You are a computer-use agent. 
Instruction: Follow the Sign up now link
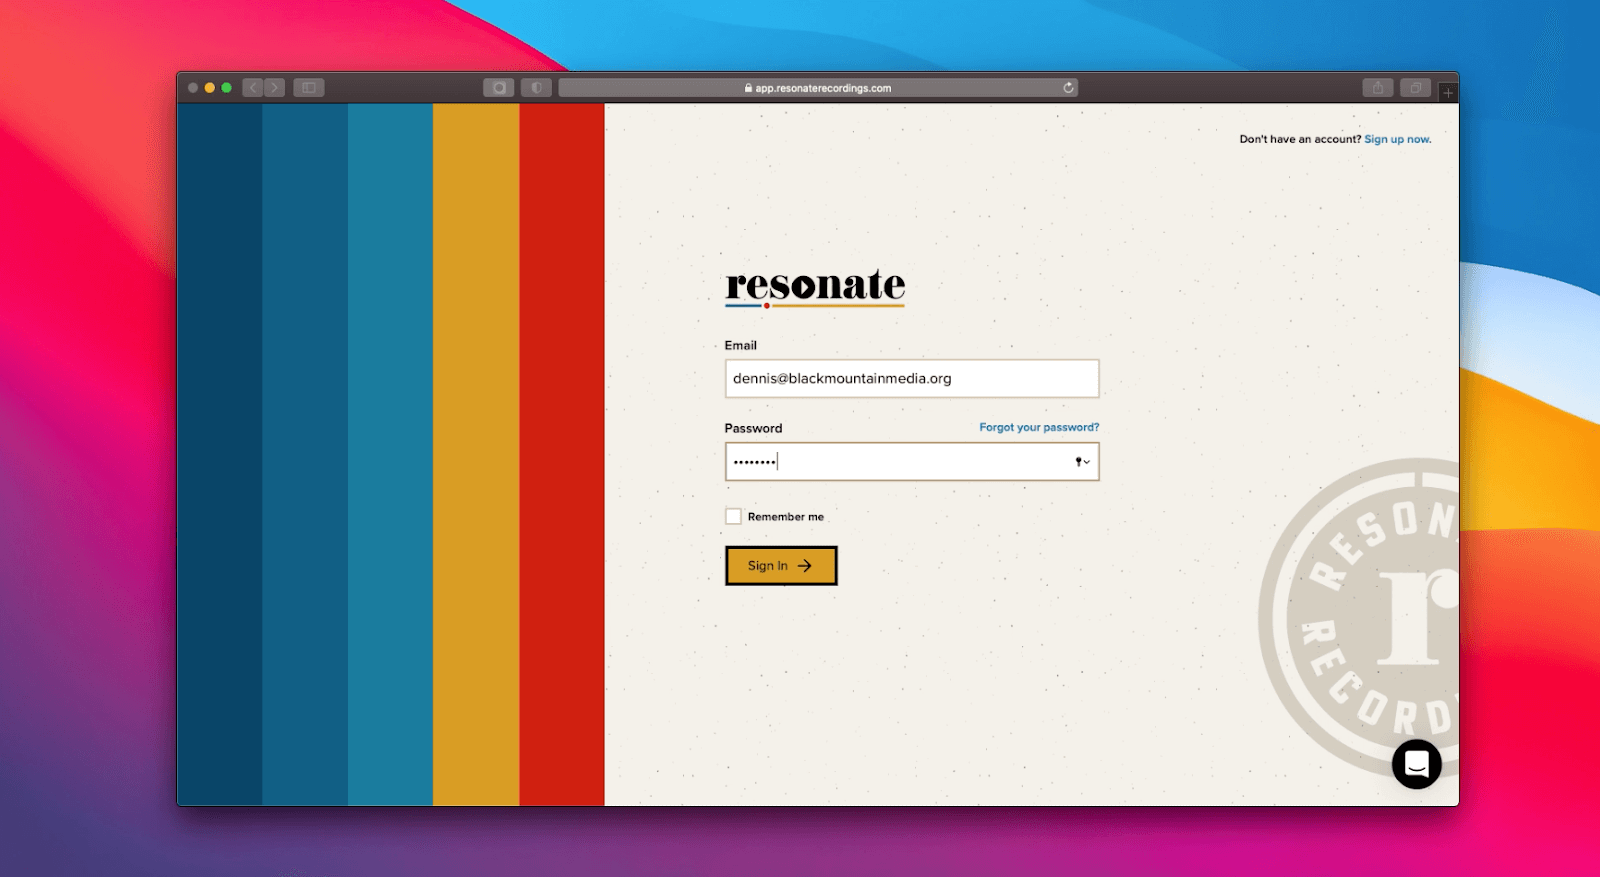coord(1398,139)
